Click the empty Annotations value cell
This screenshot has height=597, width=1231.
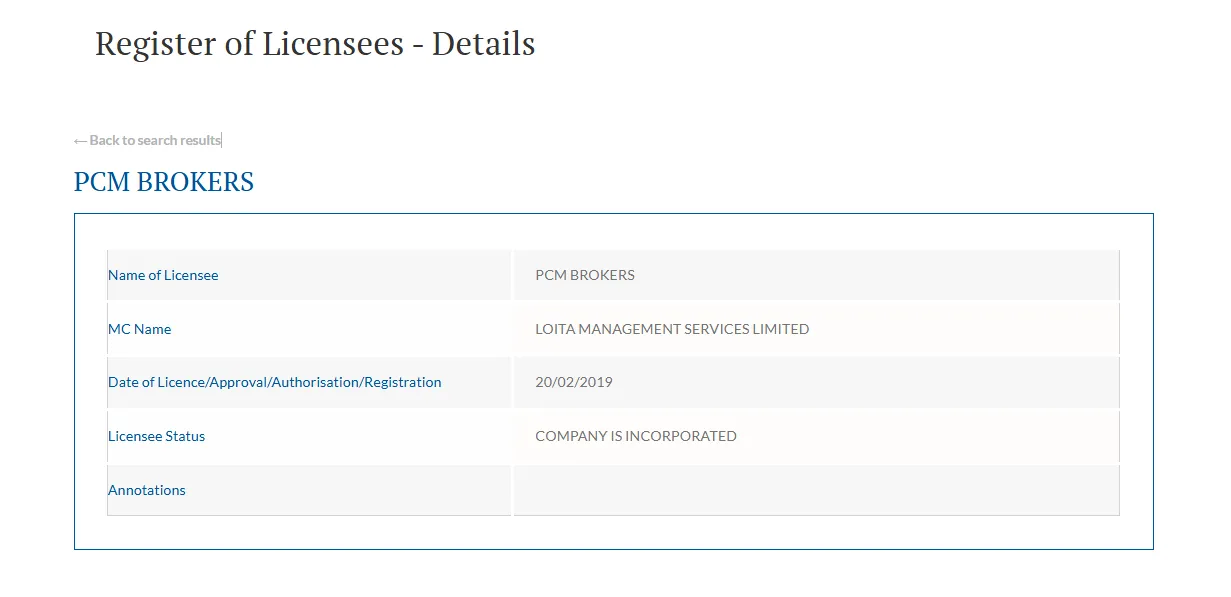click(x=816, y=490)
